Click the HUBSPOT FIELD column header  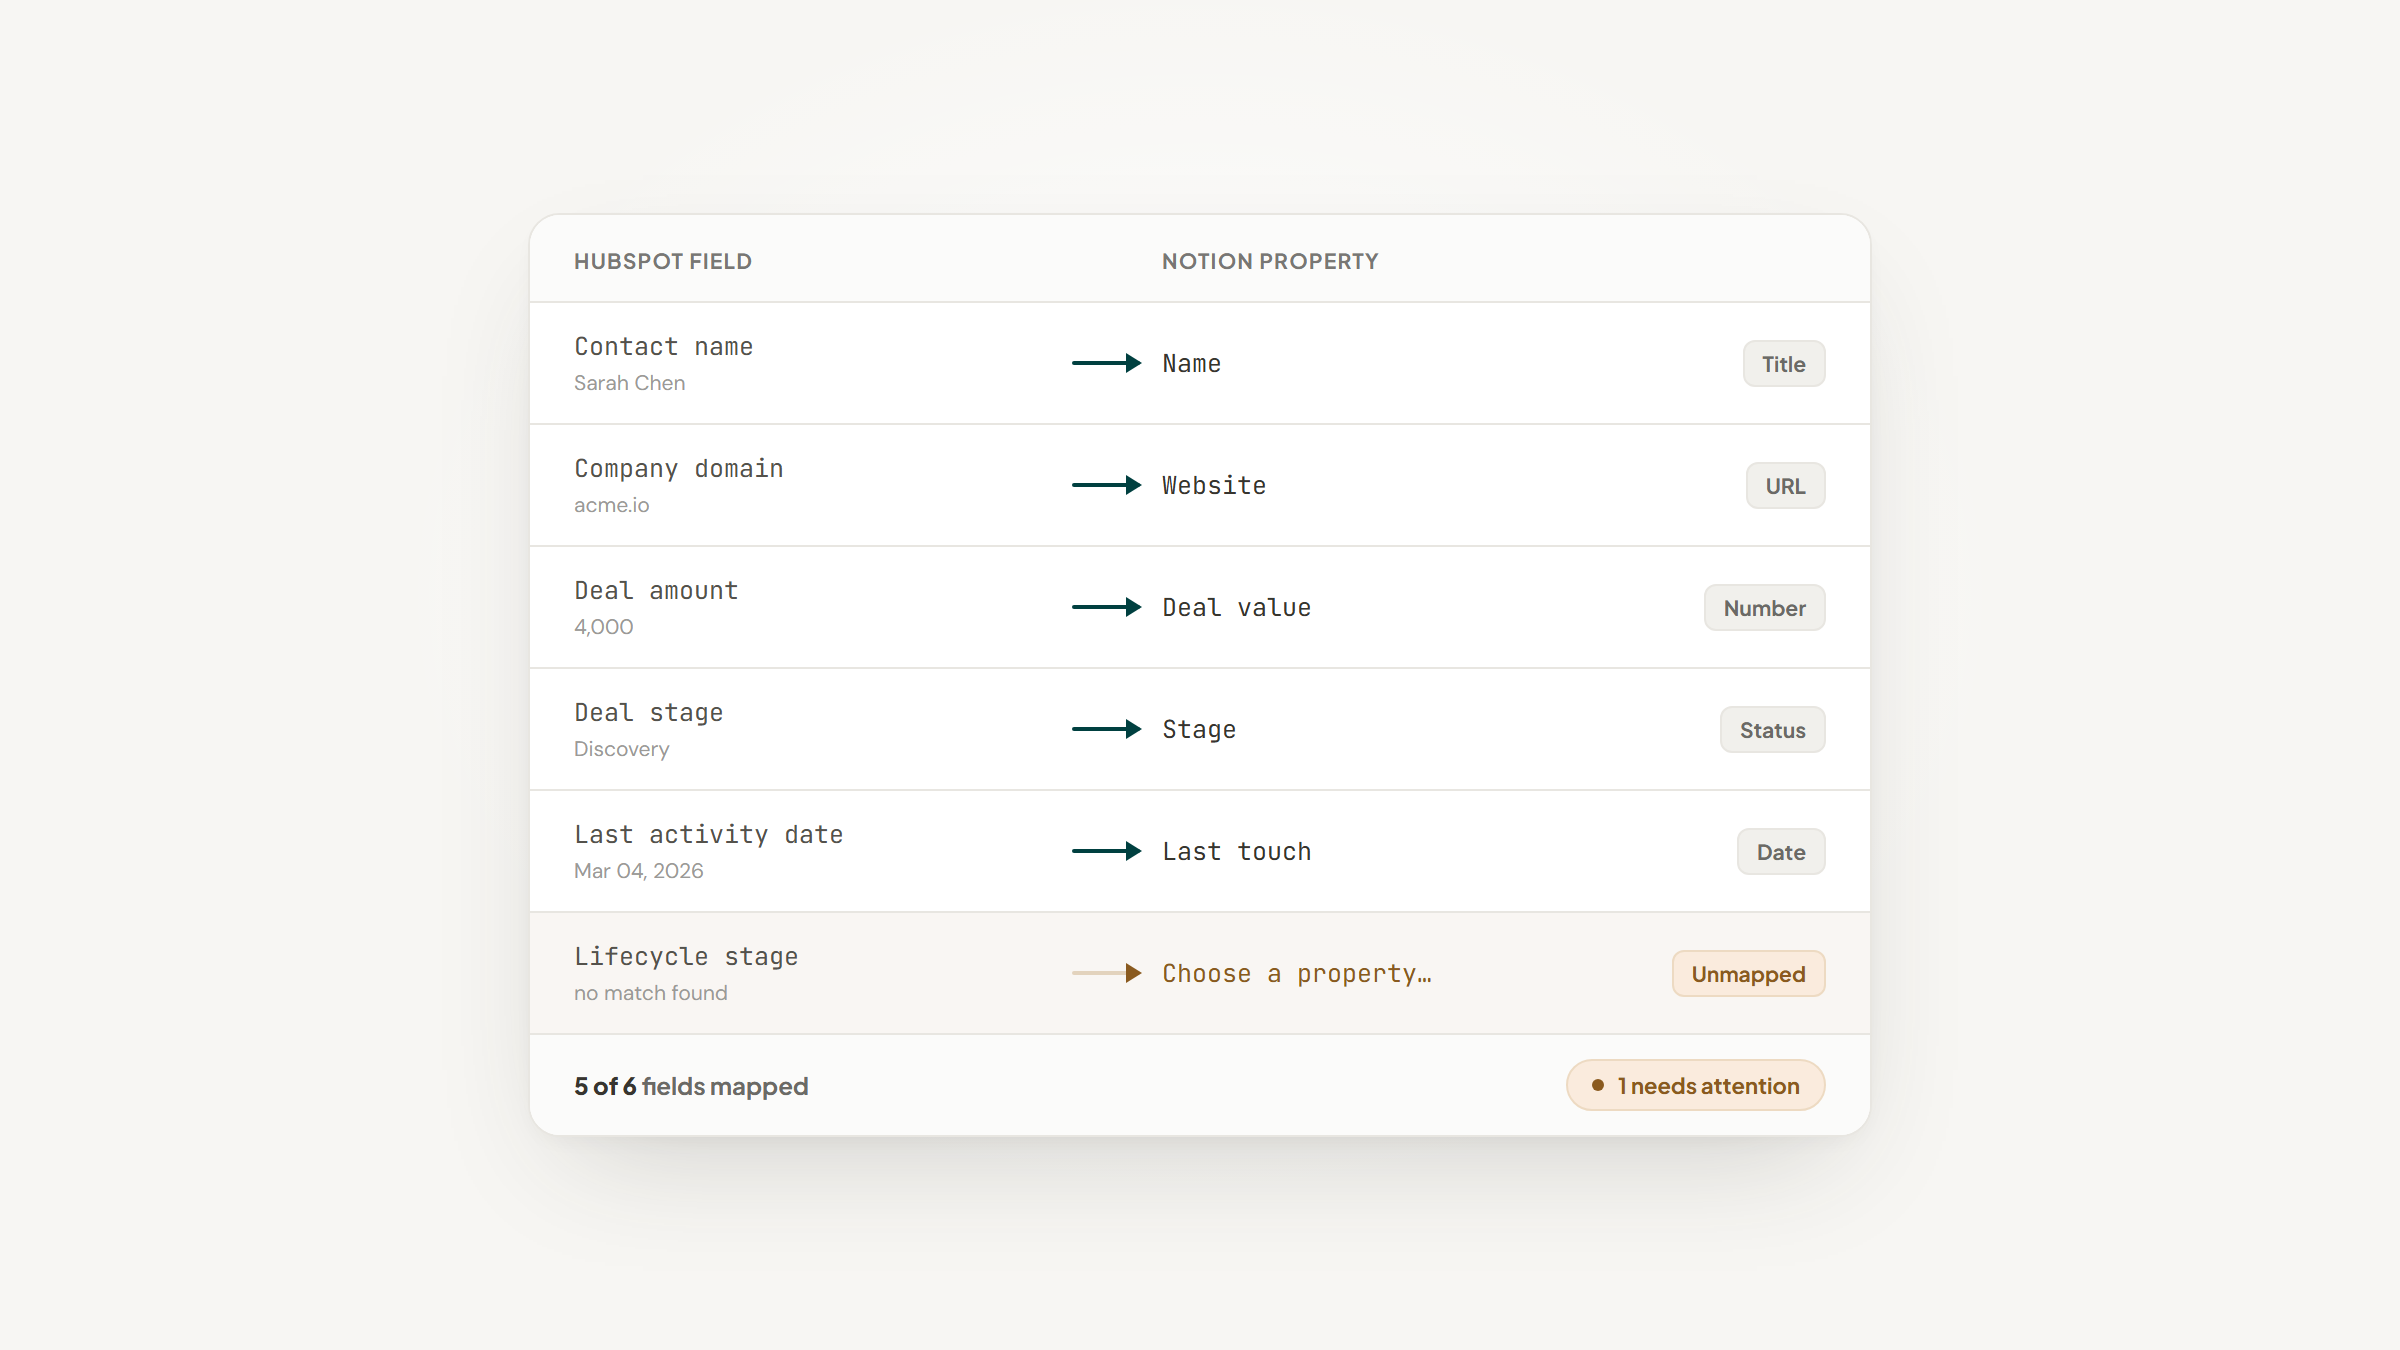click(x=662, y=261)
